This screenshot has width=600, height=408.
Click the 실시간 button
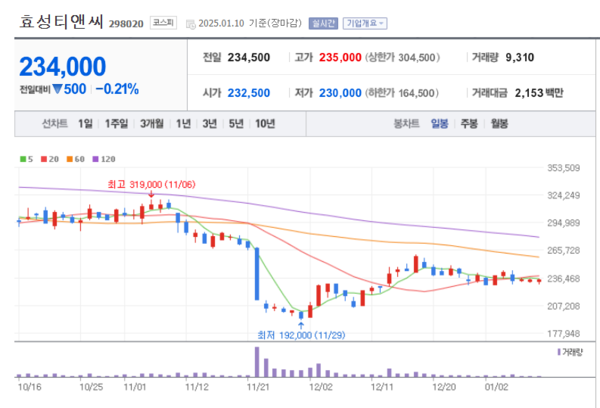coord(323,23)
